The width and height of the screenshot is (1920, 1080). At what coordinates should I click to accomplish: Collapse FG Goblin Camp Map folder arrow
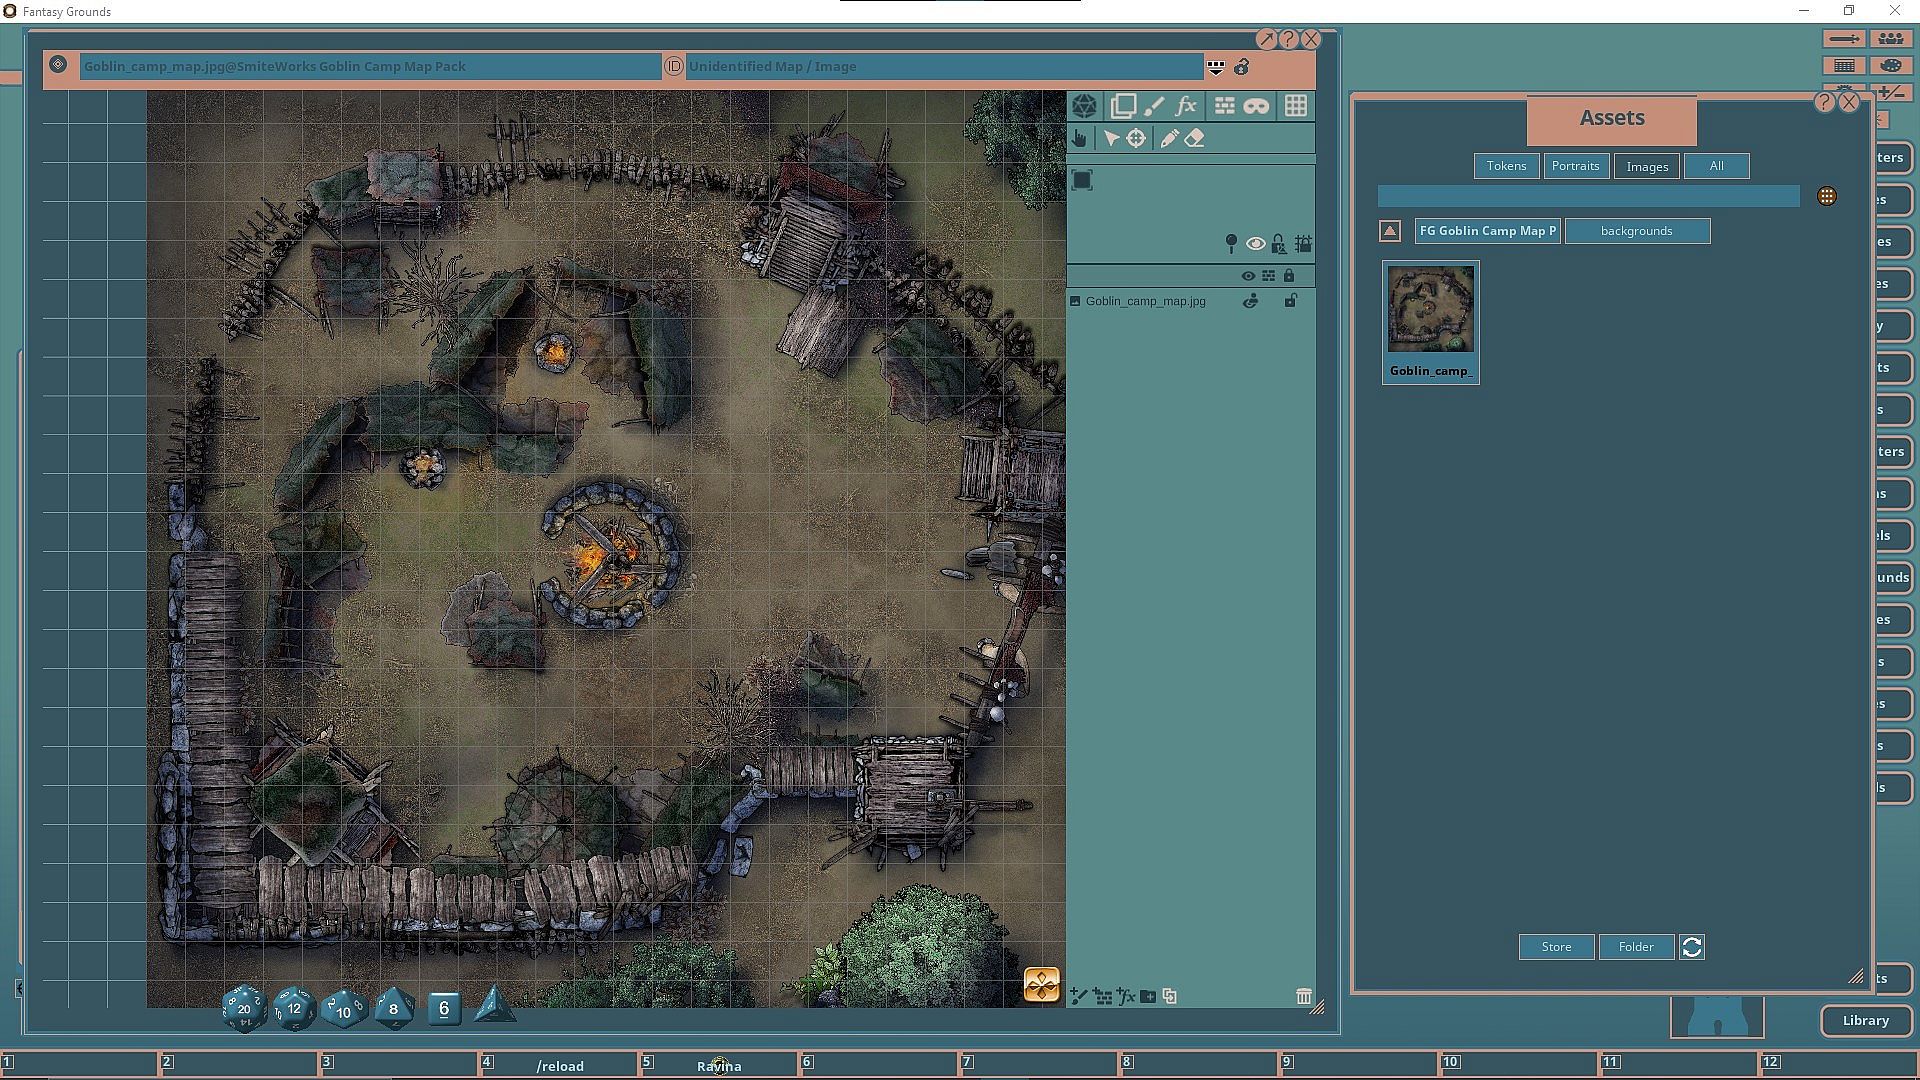pyautogui.click(x=1389, y=231)
